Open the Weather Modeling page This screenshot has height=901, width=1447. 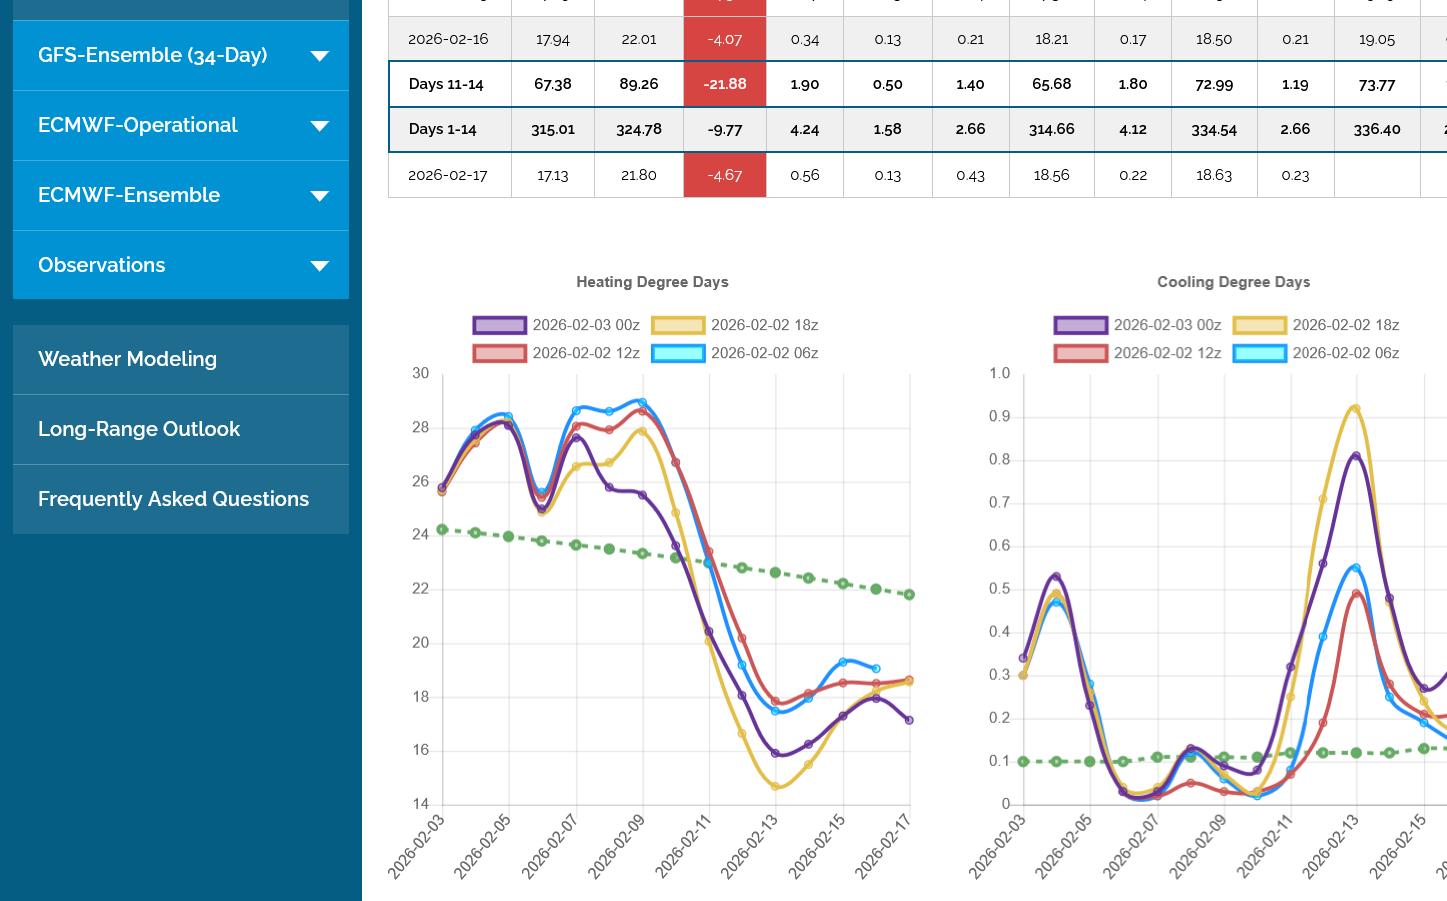tap(127, 359)
